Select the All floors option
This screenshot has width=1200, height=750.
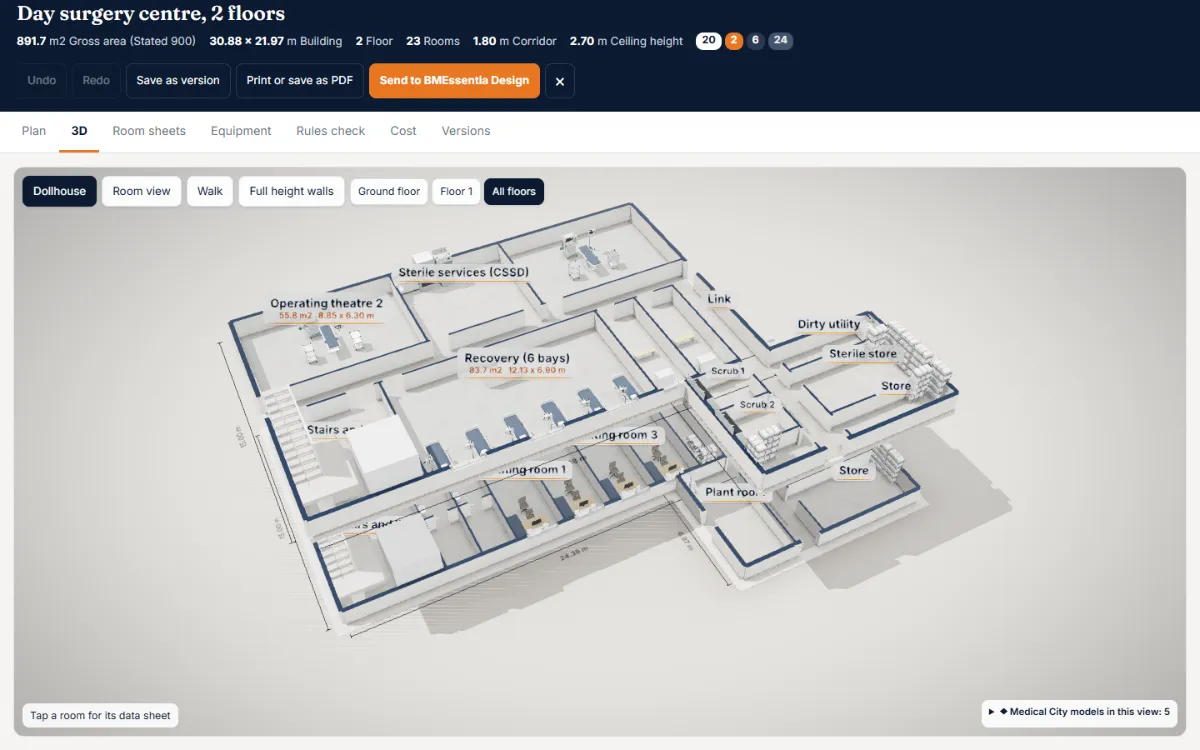click(x=514, y=191)
